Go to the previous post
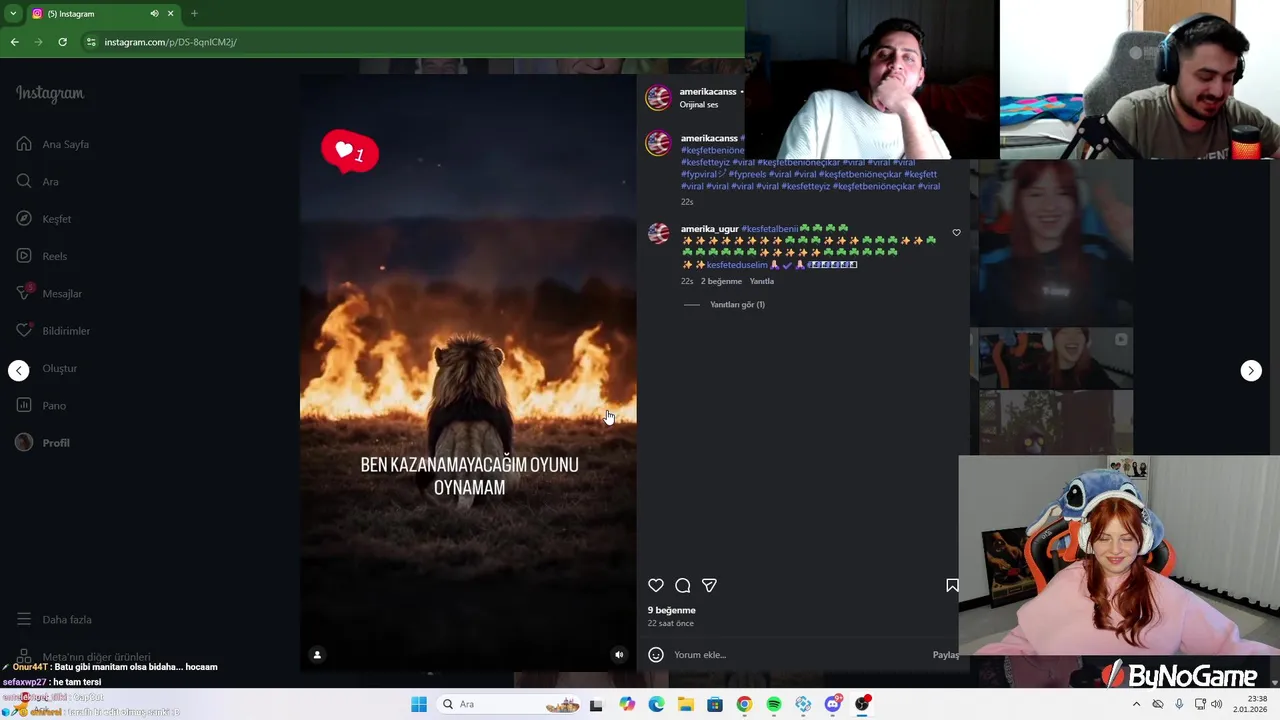 (19, 370)
